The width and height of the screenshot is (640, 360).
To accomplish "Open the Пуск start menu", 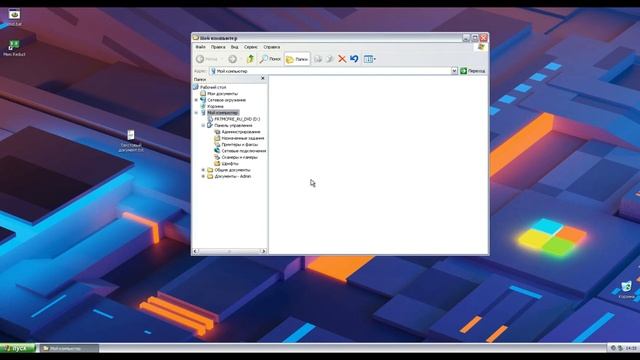I will click(x=18, y=348).
